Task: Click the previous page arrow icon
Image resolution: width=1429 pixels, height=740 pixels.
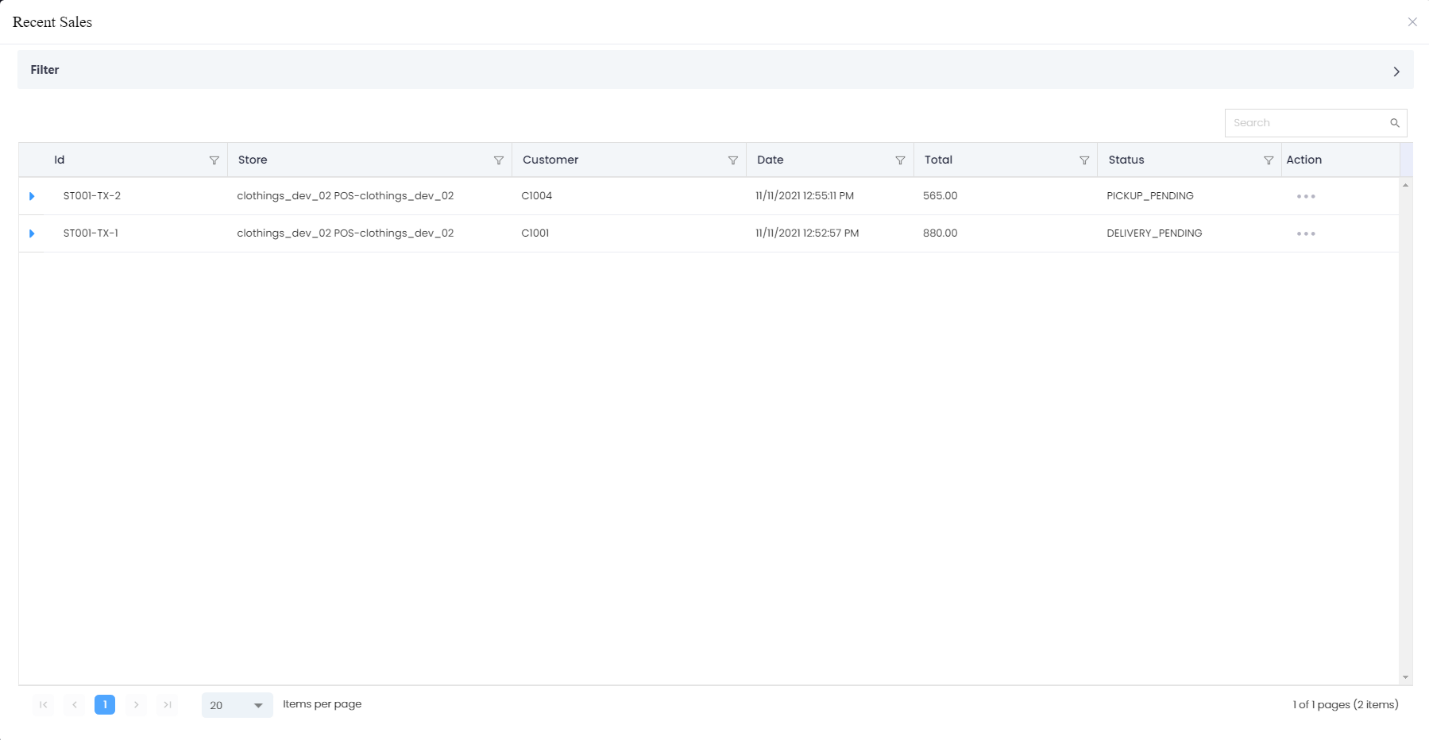Action: click(x=74, y=704)
